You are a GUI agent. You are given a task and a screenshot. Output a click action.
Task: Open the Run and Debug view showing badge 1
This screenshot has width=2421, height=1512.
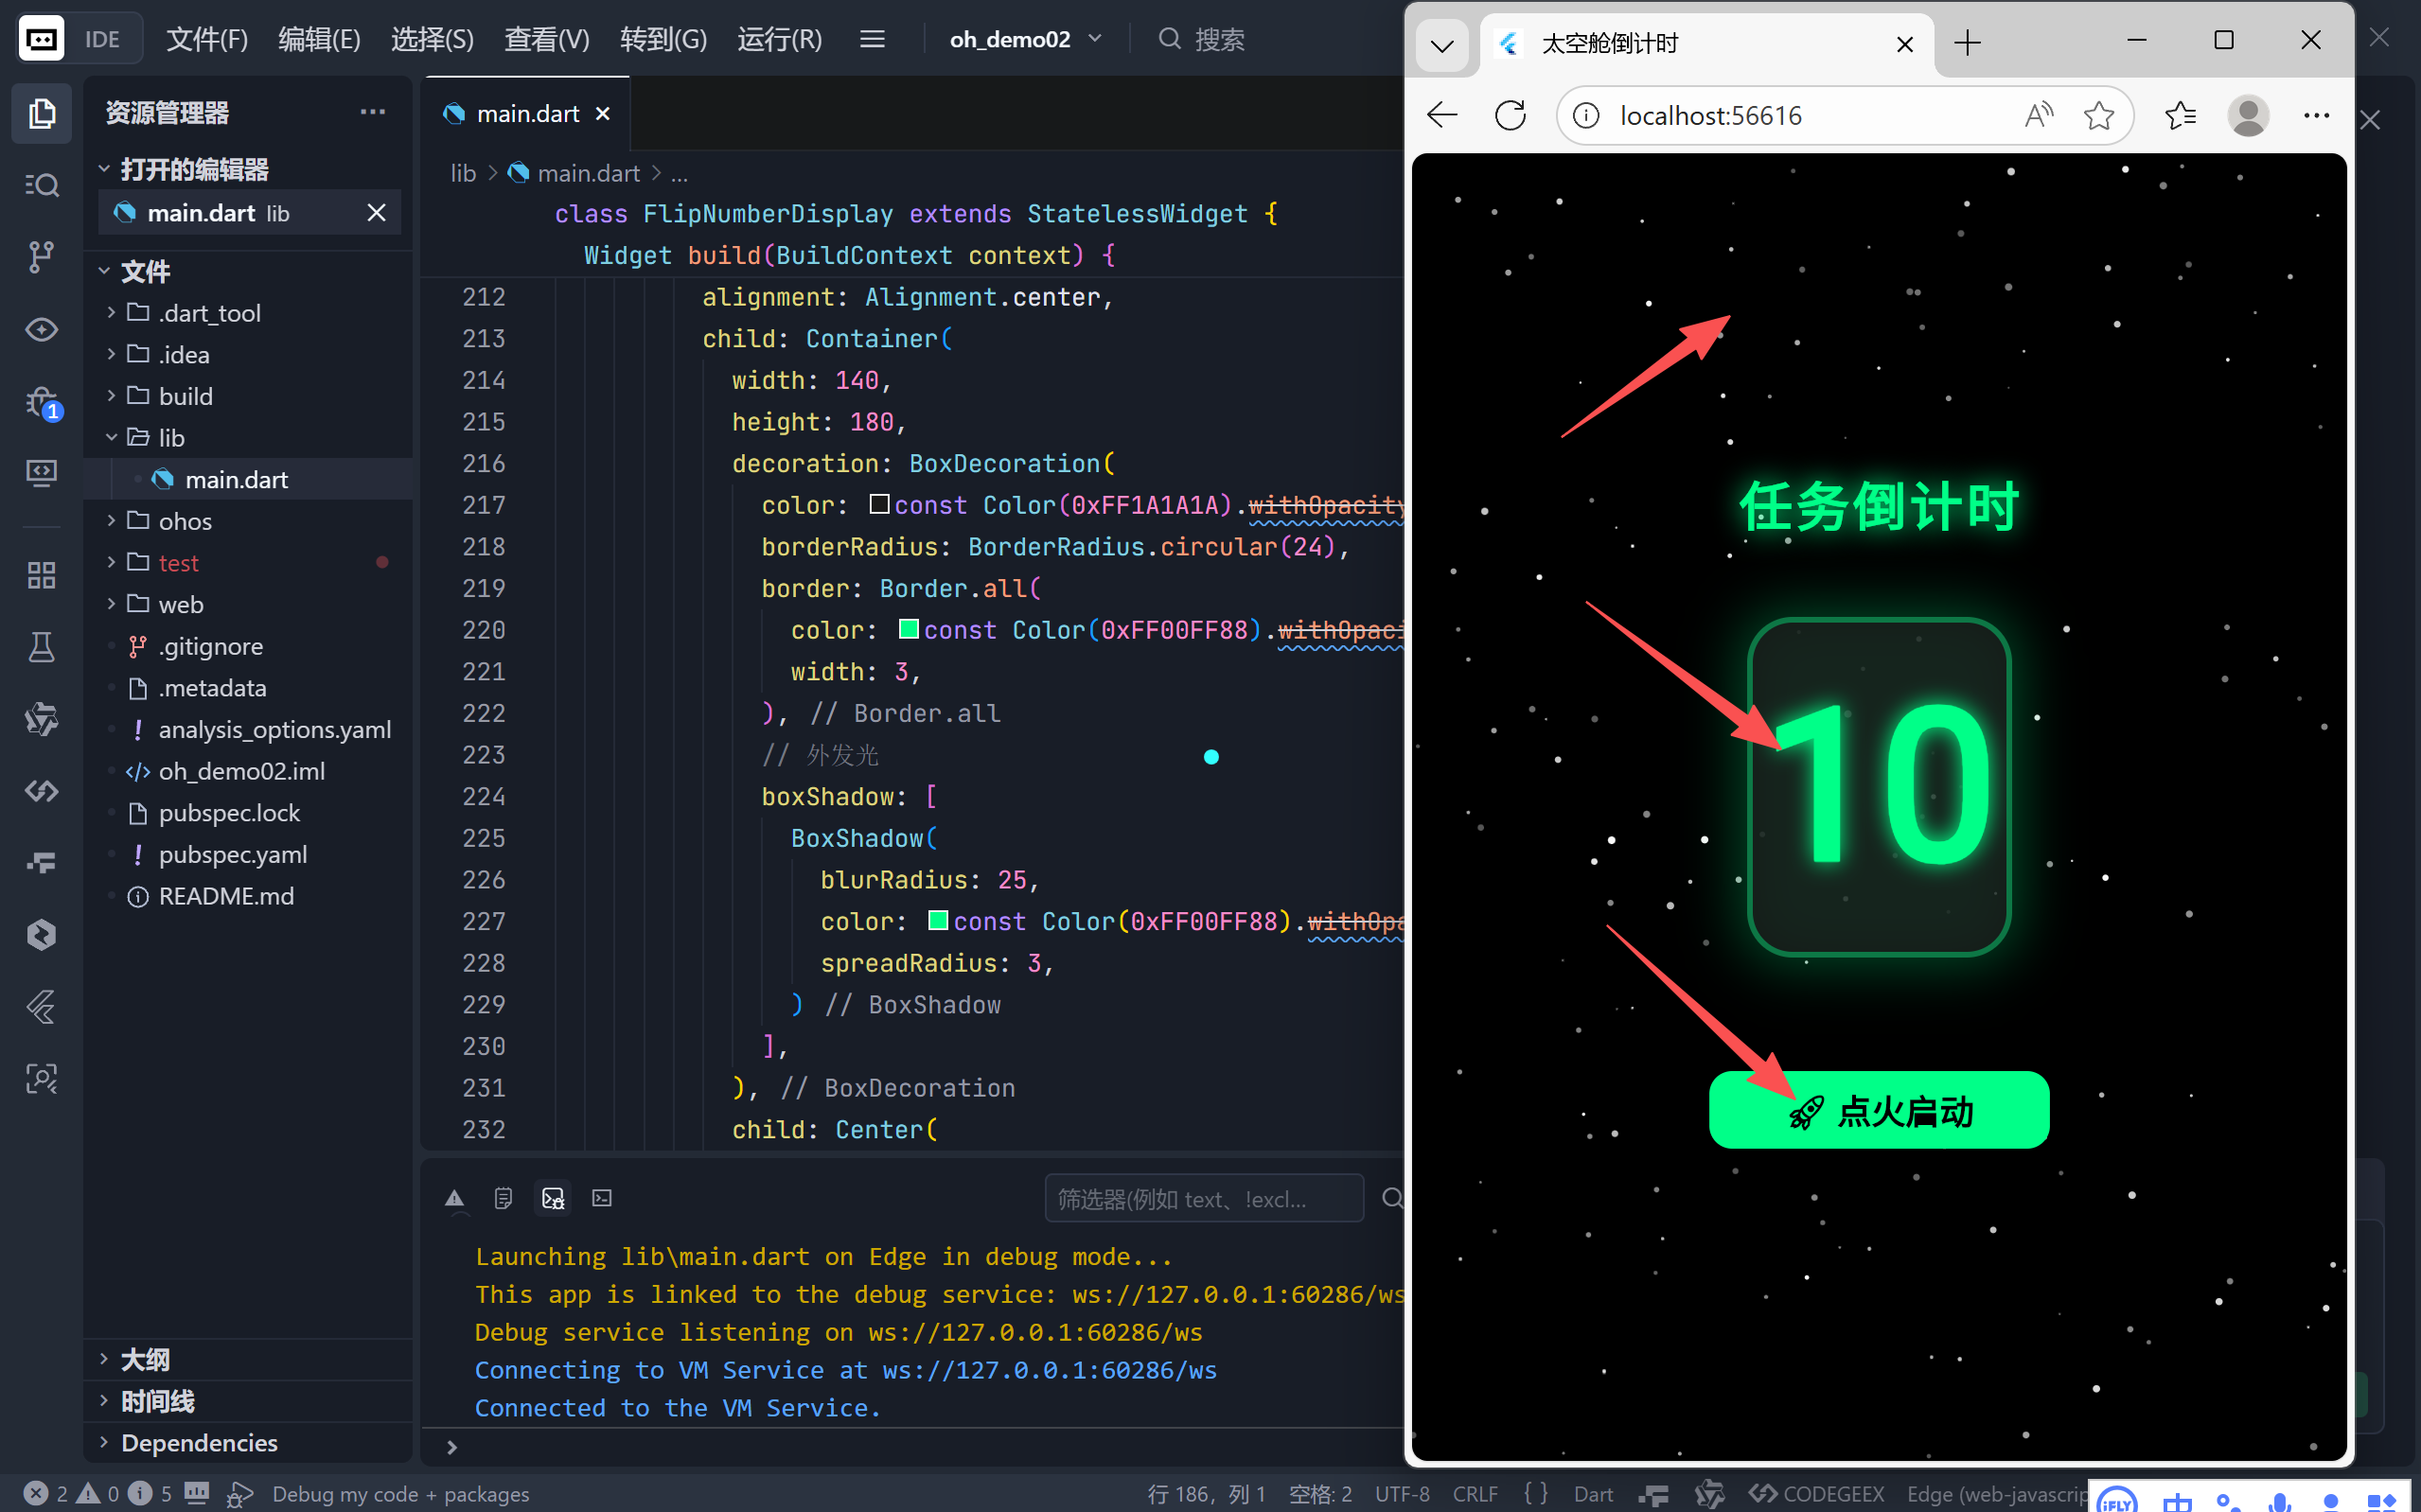click(41, 402)
